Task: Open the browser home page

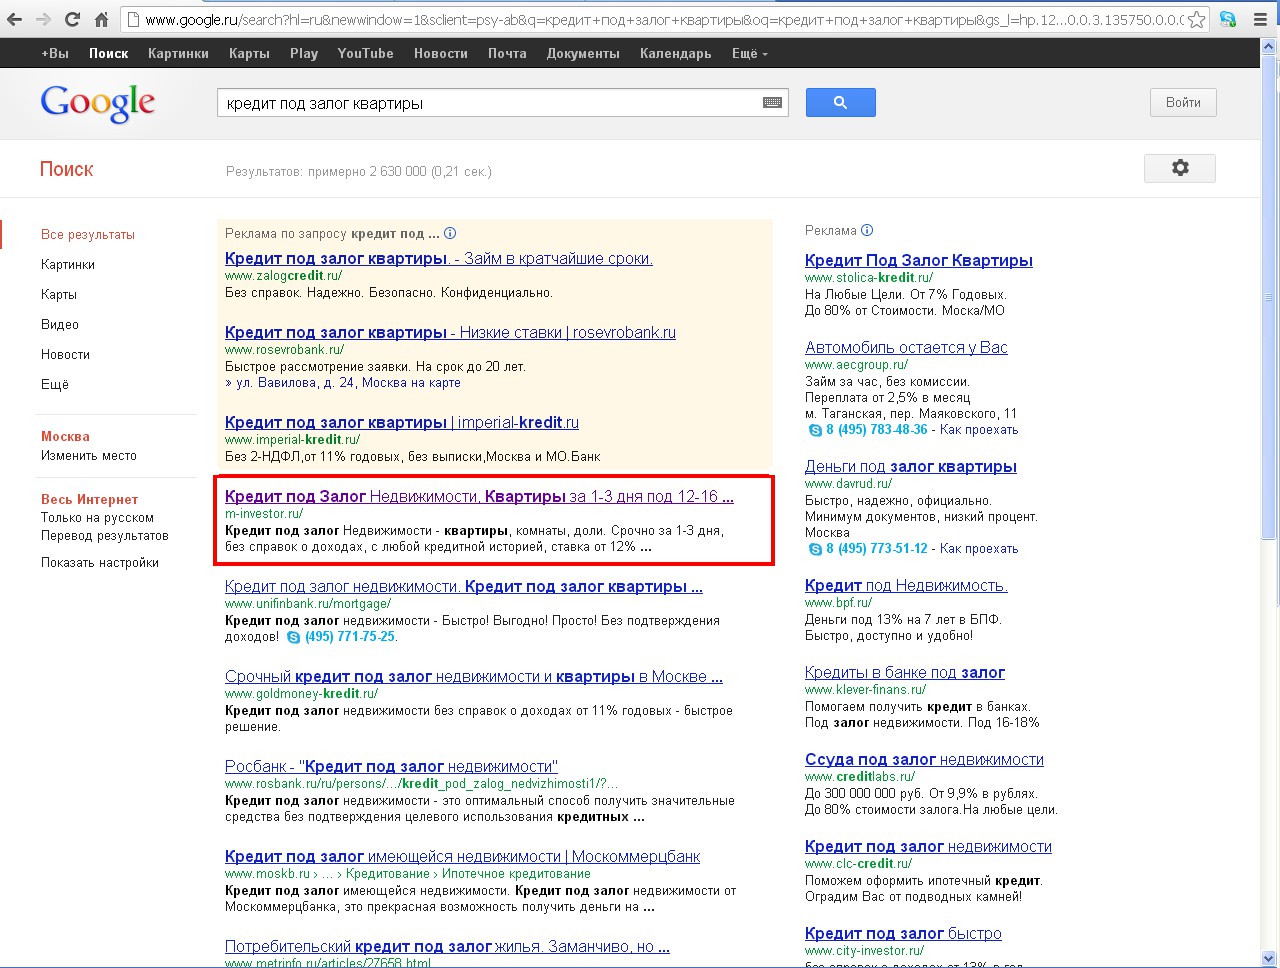Action: pos(101,19)
